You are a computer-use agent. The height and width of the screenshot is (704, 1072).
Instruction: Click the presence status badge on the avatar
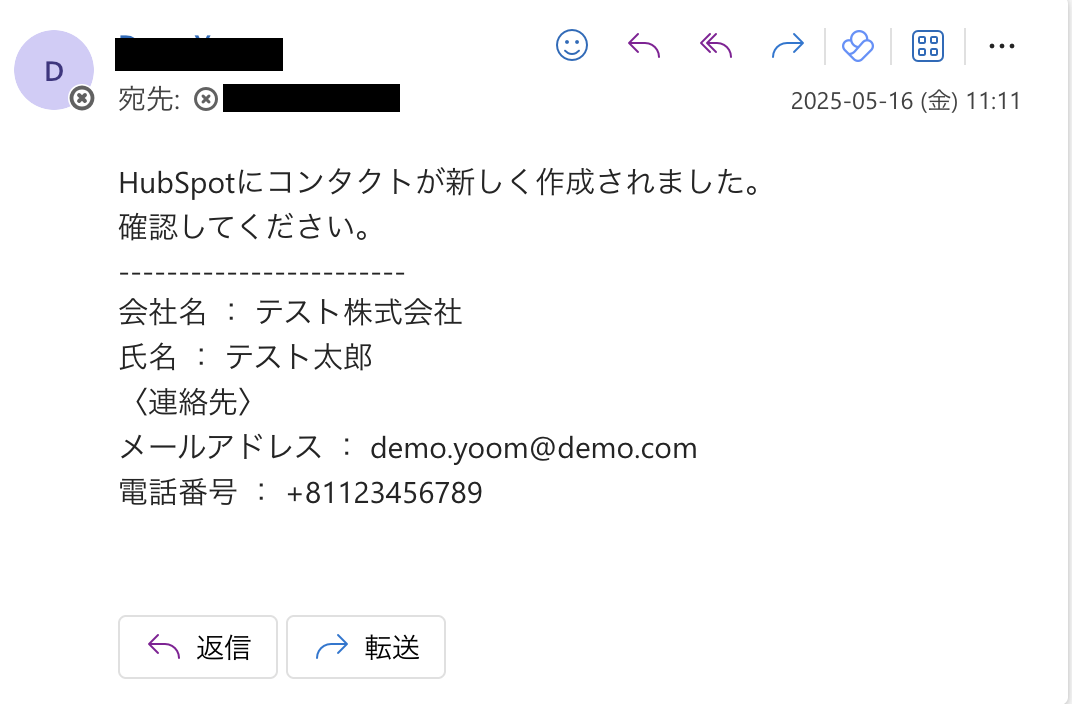pyautogui.click(x=82, y=98)
